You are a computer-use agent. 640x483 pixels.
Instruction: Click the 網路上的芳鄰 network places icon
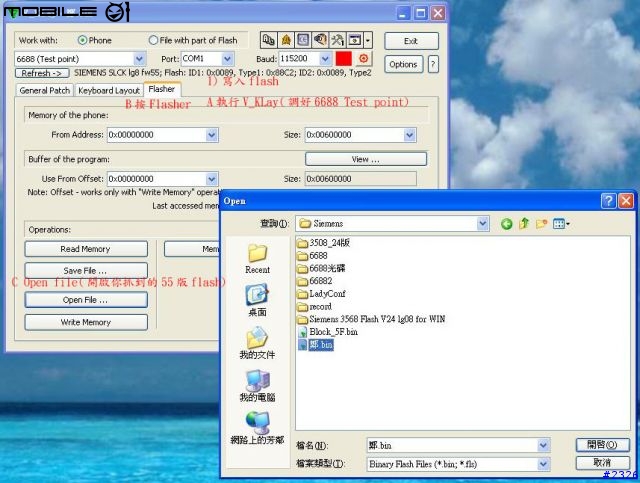pos(257,428)
